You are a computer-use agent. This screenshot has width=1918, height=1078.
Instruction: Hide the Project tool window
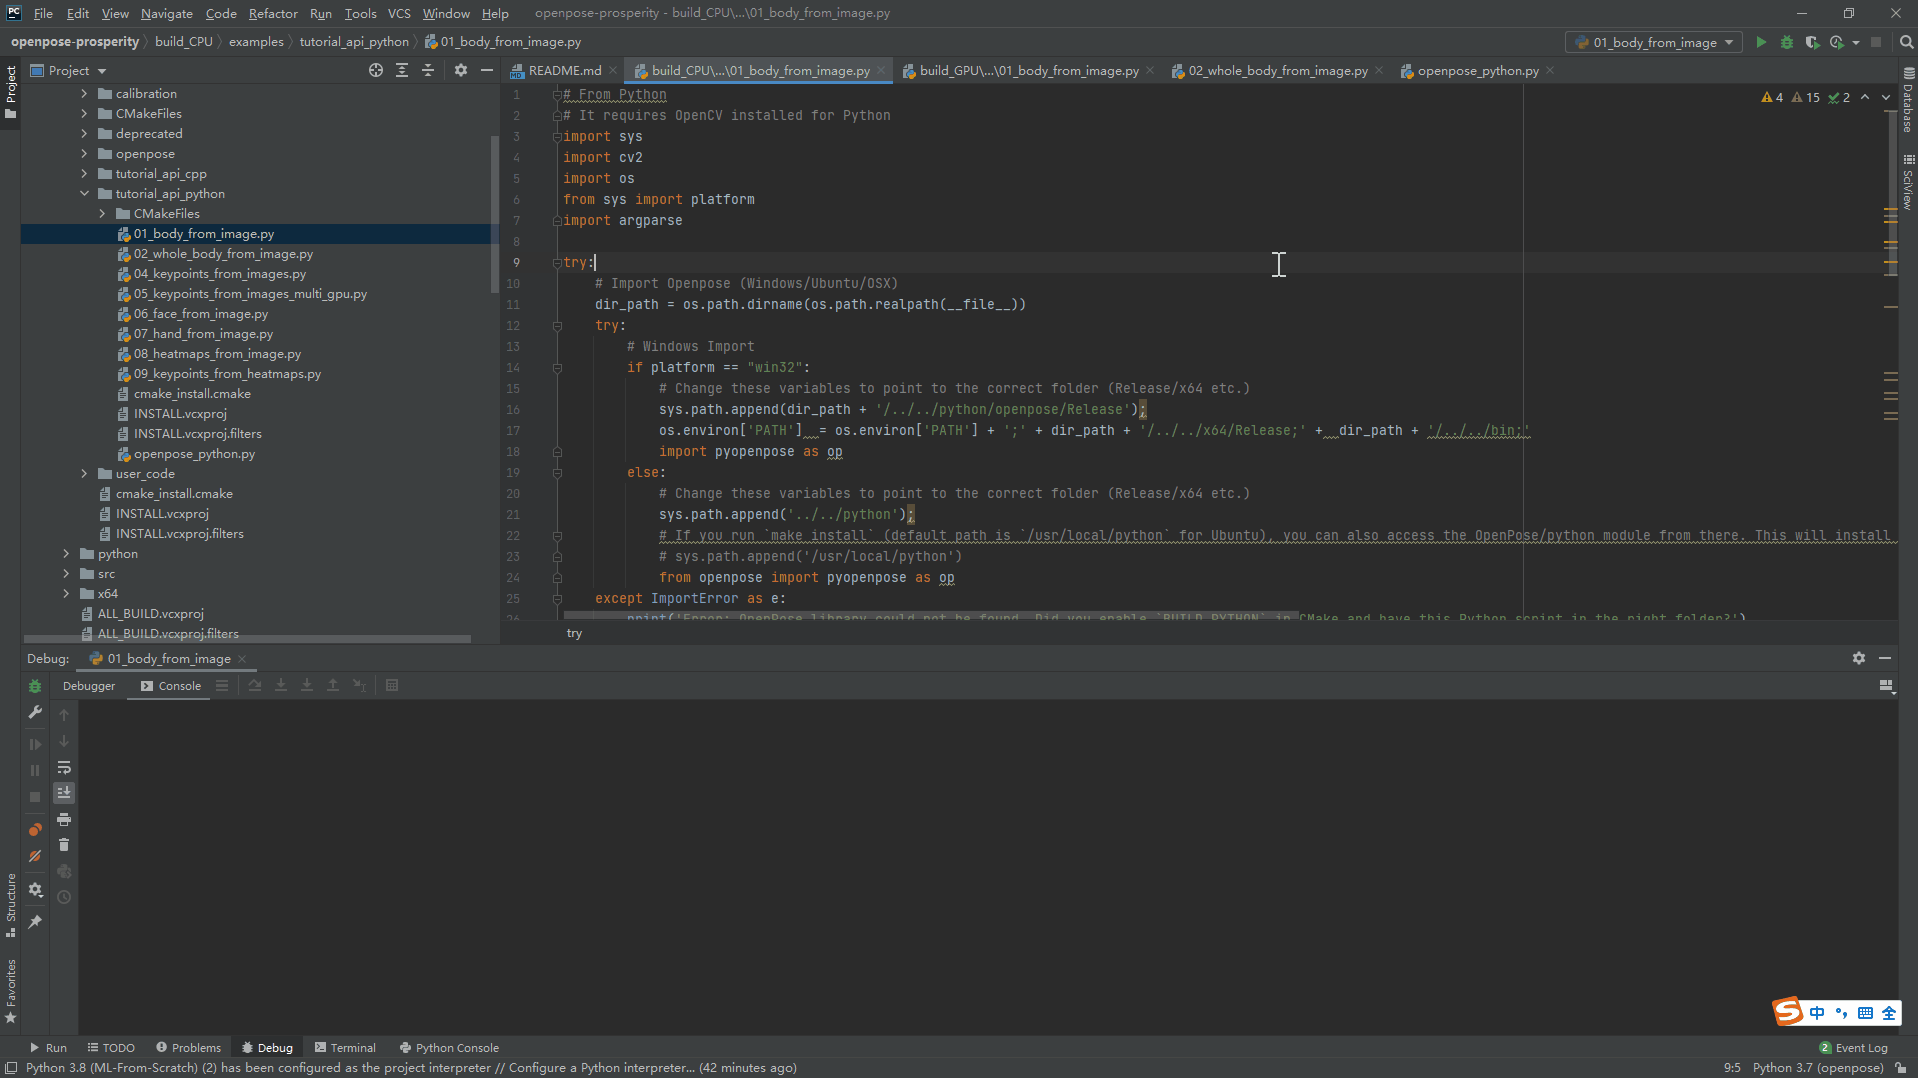pyautogui.click(x=487, y=70)
